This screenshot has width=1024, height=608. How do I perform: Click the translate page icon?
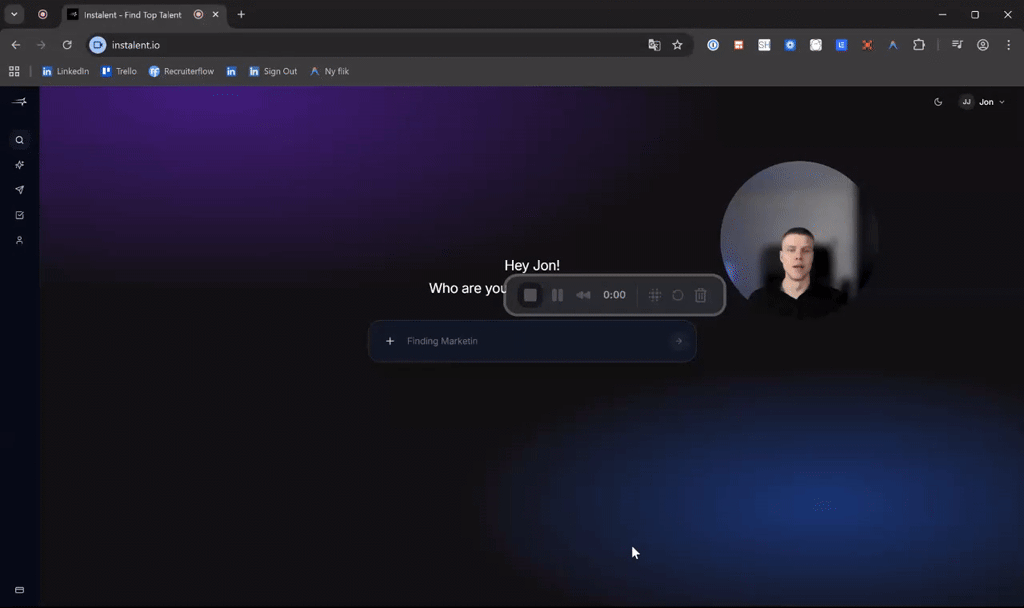654,45
